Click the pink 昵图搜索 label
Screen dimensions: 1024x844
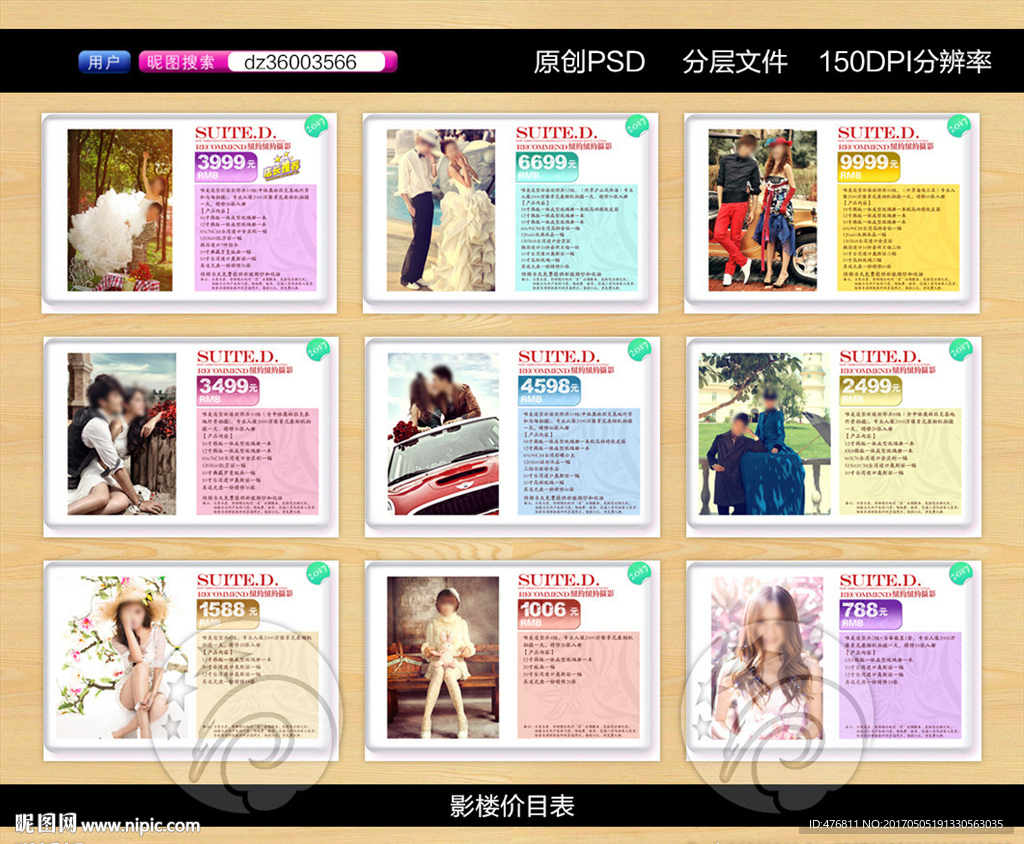point(180,62)
